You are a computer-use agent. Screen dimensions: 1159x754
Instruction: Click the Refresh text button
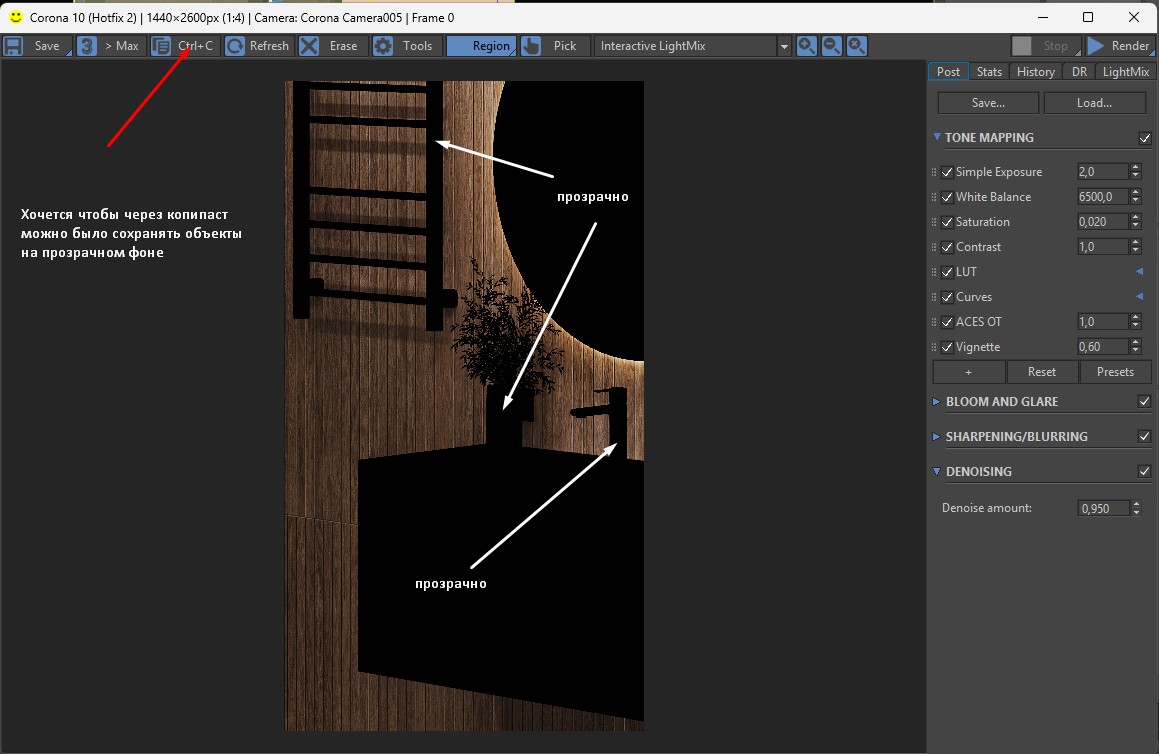[269, 46]
